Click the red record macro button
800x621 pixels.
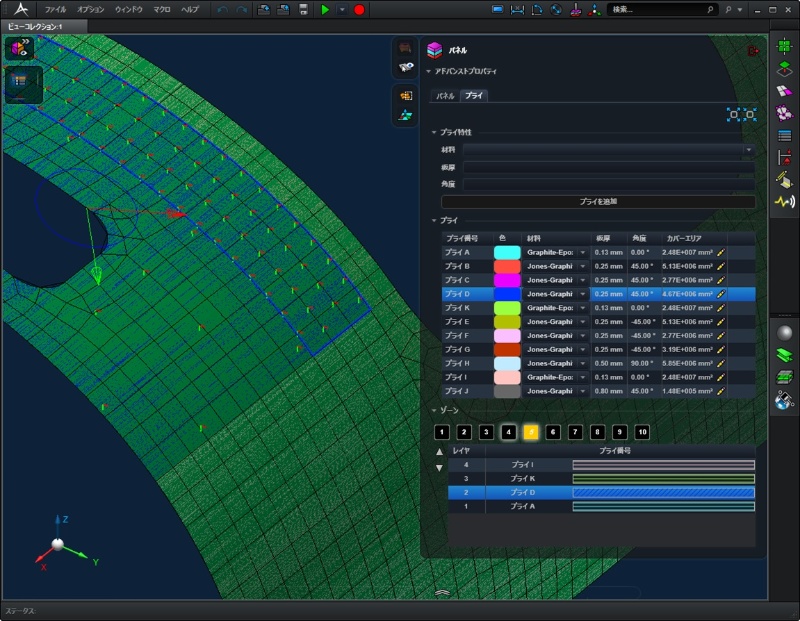[359, 9]
